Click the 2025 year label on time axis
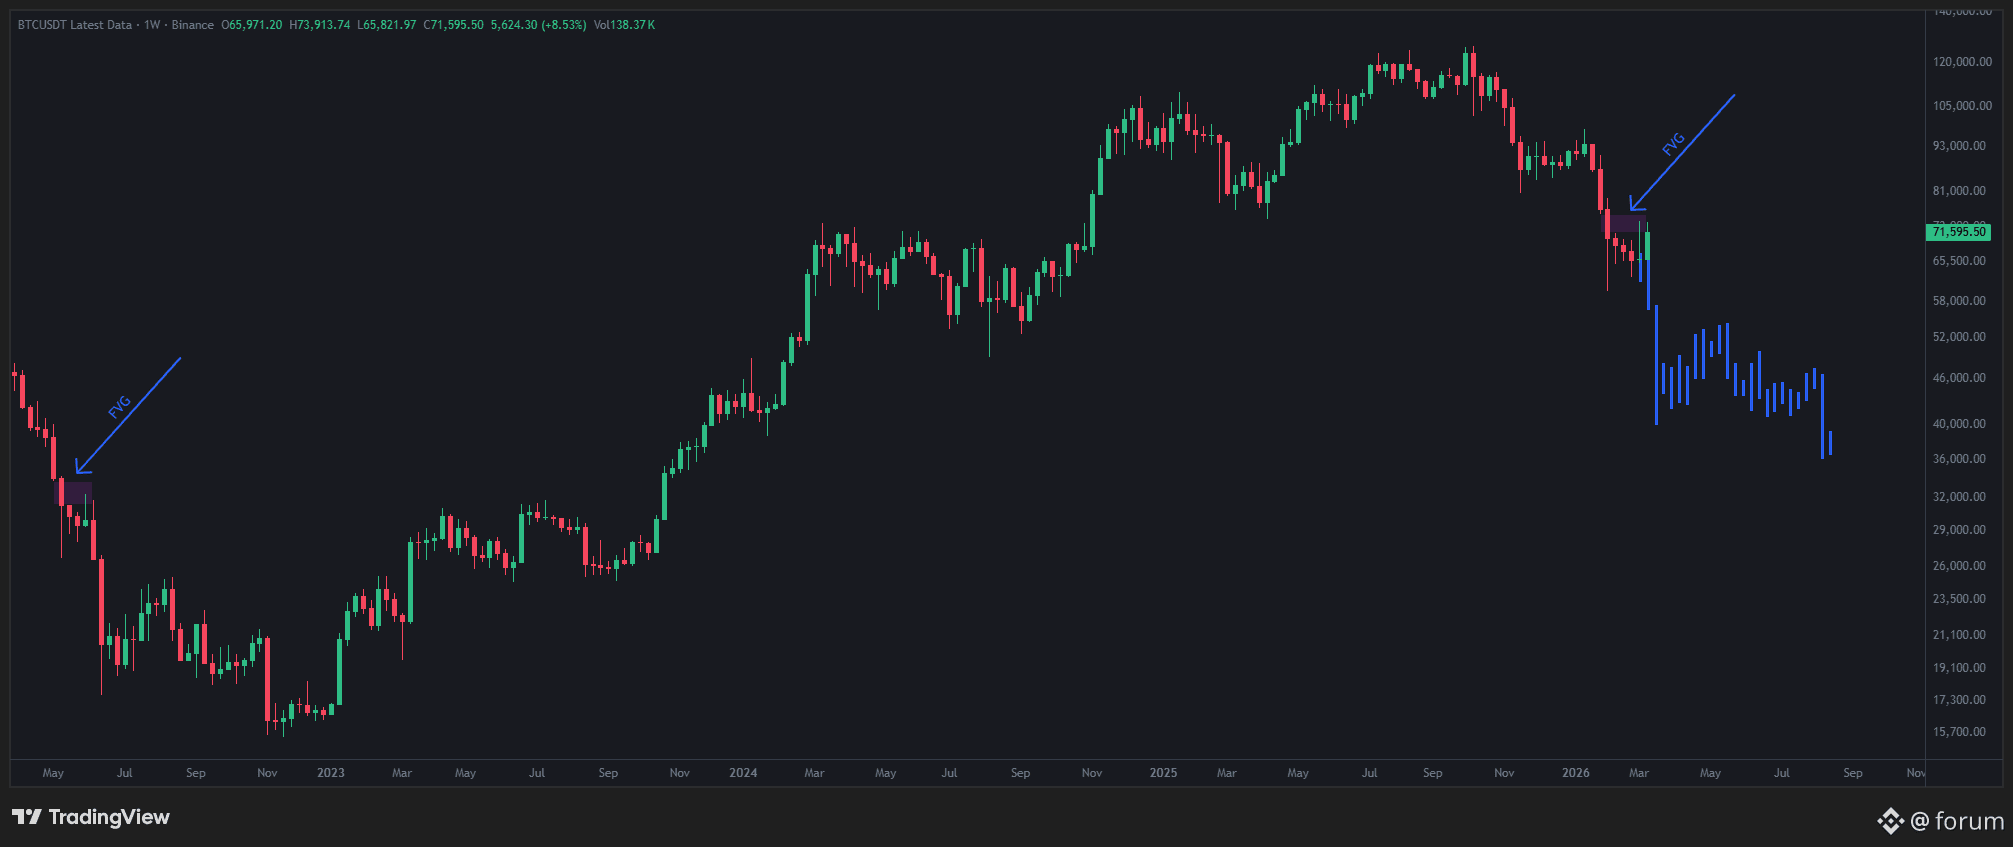This screenshot has width=2013, height=847. pyautogui.click(x=1163, y=773)
